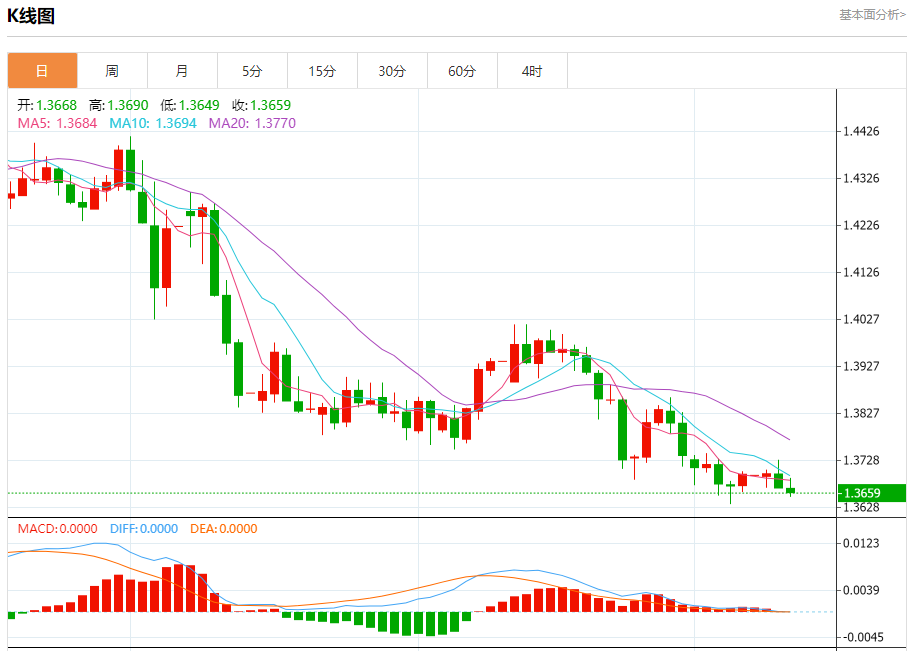Open the 15分 chart tab

pos(322,71)
